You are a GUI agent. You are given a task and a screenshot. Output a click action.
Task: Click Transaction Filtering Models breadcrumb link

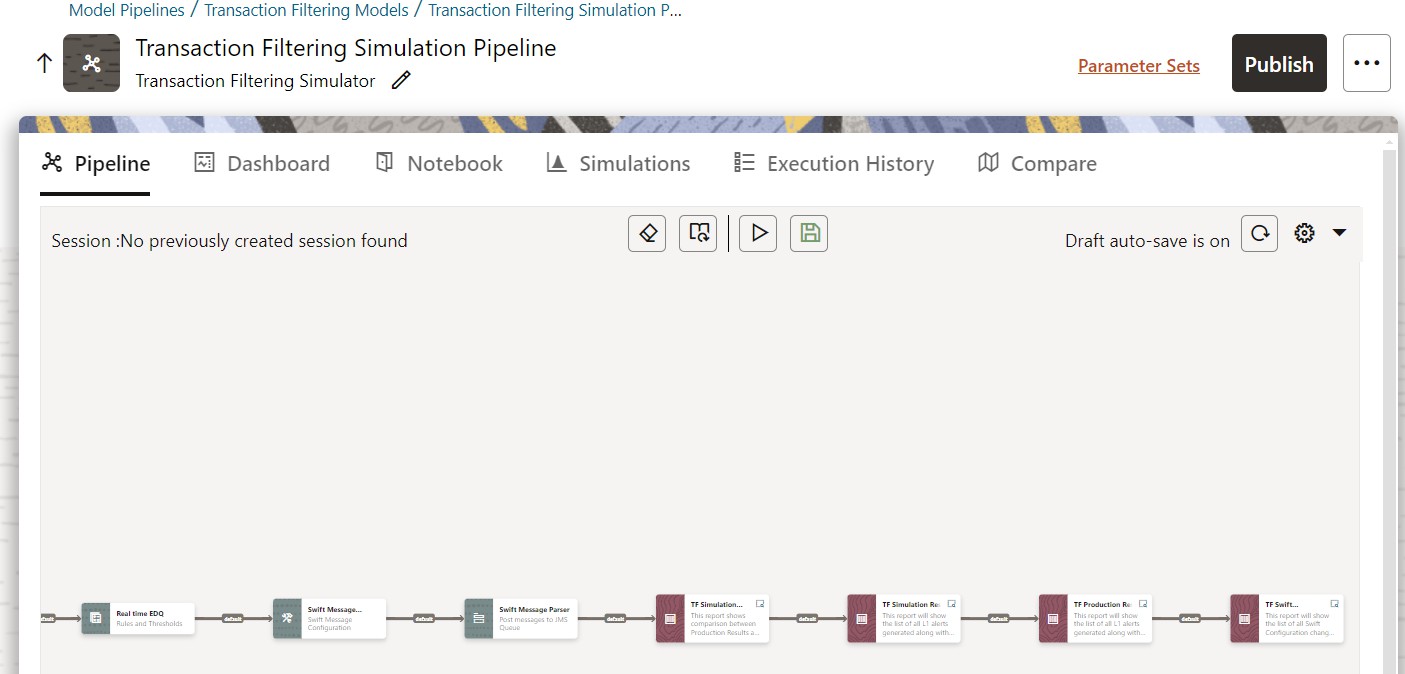[x=306, y=10]
